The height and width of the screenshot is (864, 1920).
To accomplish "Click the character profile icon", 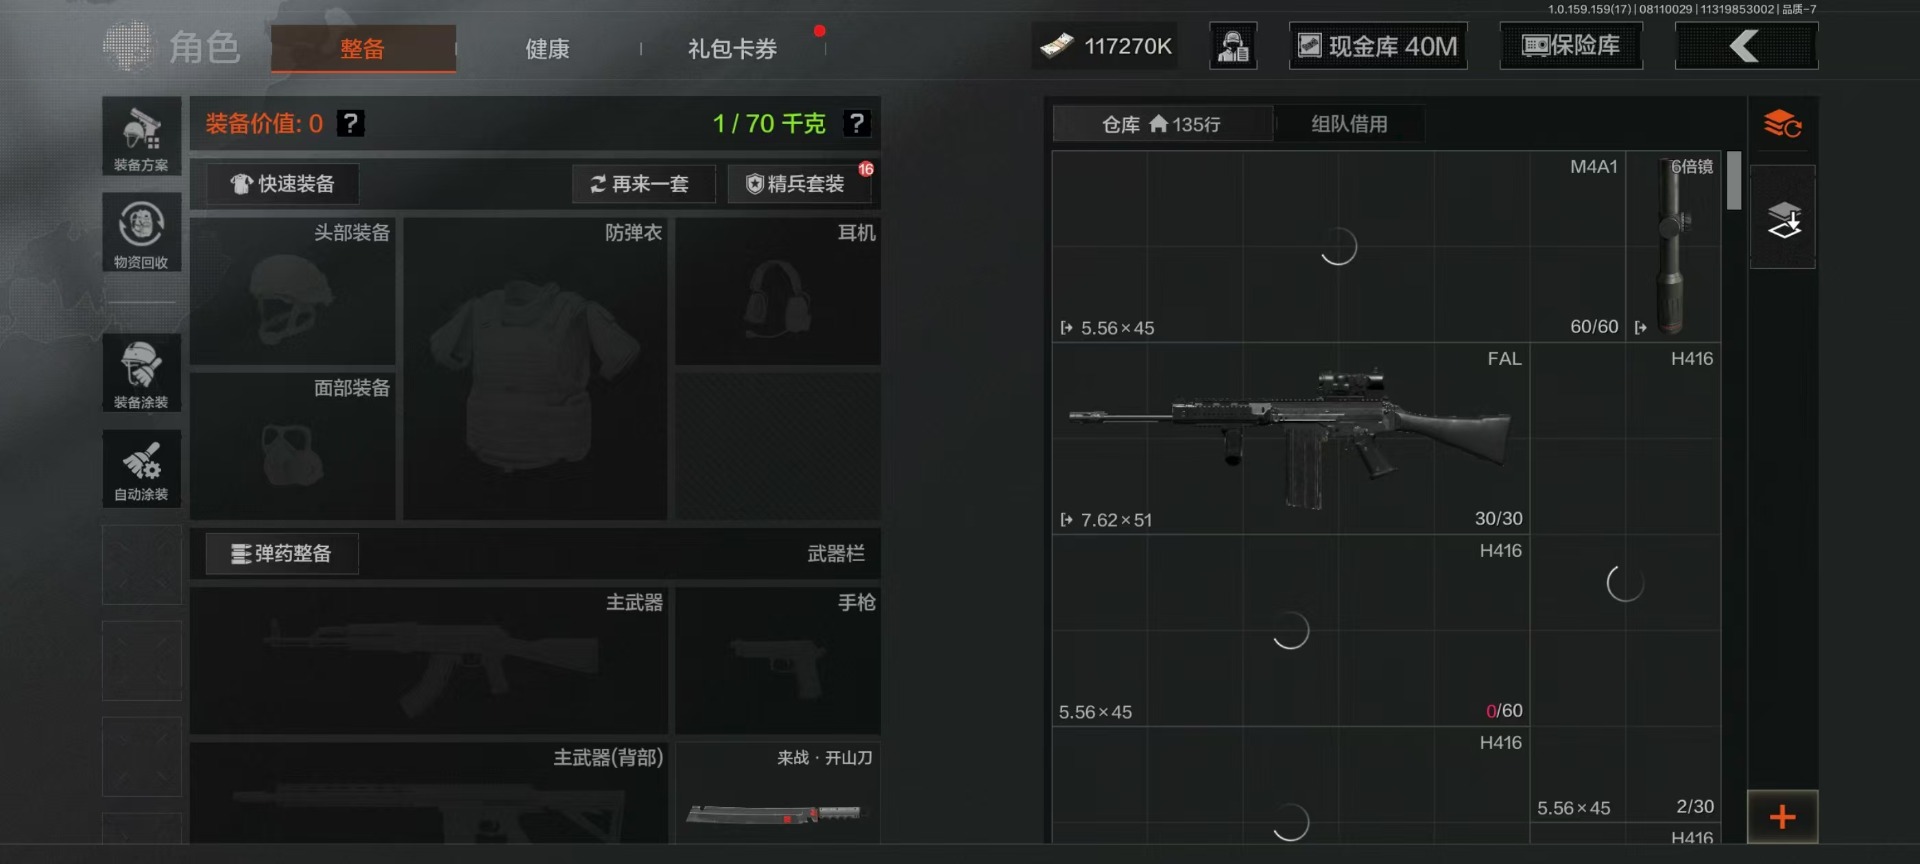I will click(1233, 46).
